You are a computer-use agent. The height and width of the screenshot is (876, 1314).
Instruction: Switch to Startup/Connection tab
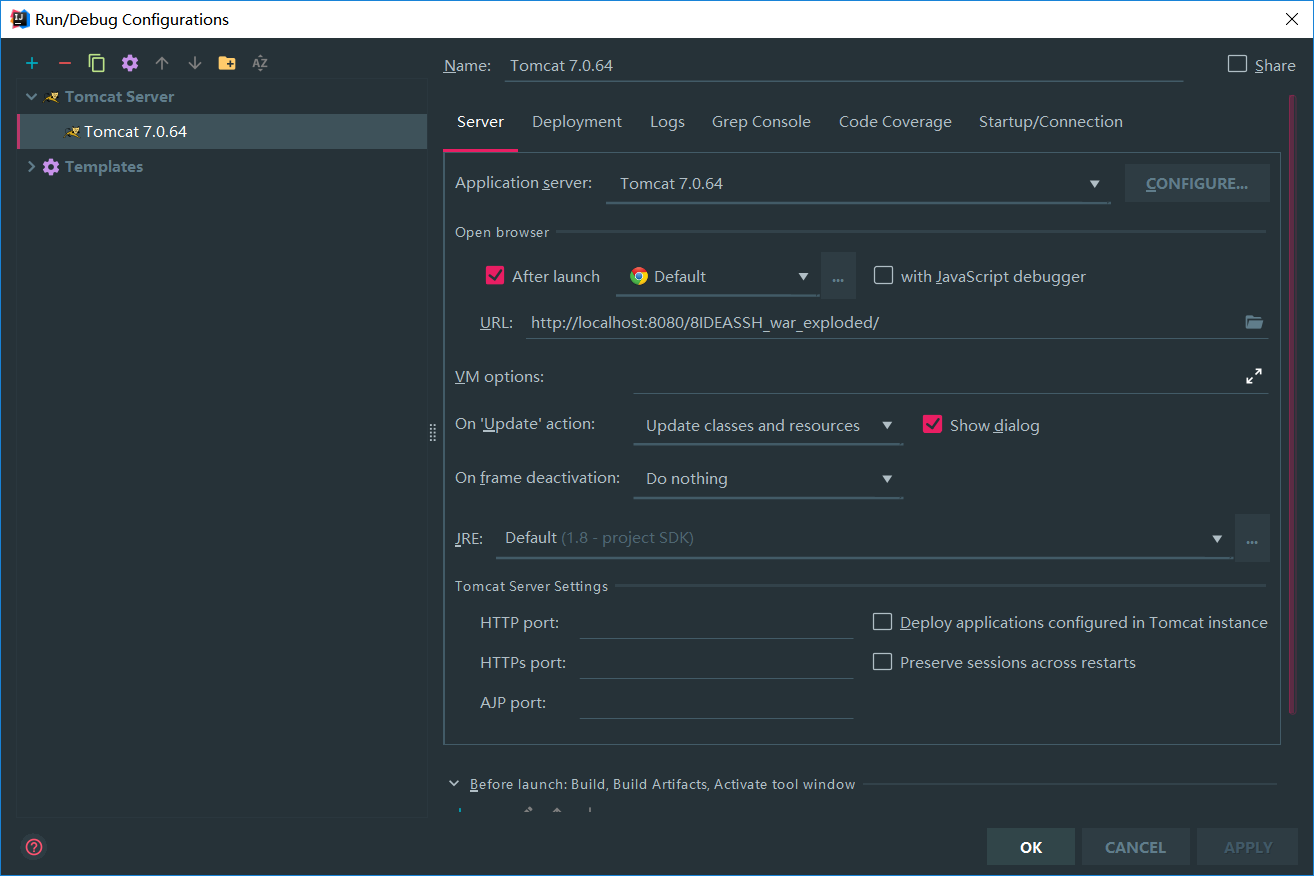pos(1050,122)
